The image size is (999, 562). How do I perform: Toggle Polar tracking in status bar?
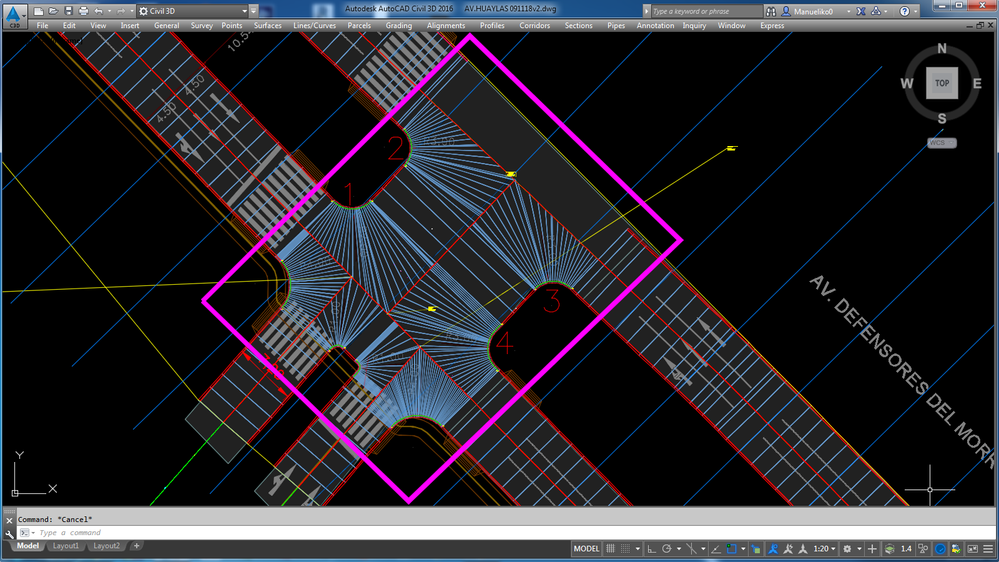(666, 549)
